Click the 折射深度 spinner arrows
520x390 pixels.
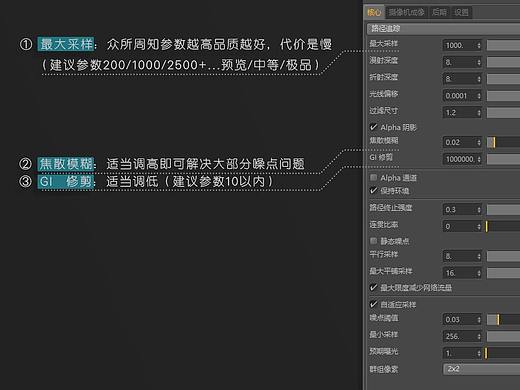pos(479,79)
